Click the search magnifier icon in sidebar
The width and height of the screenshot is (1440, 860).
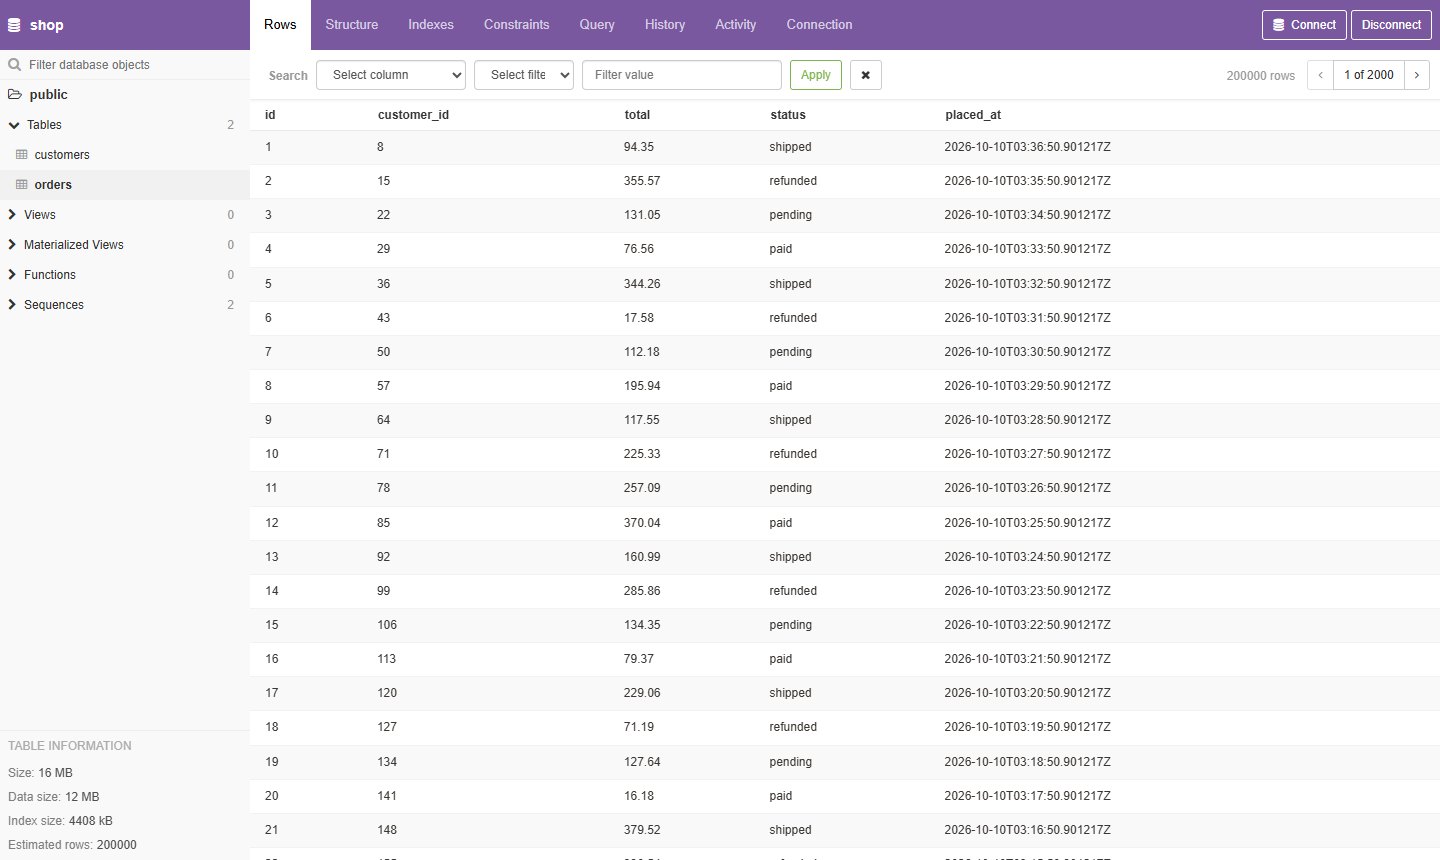coord(14,65)
